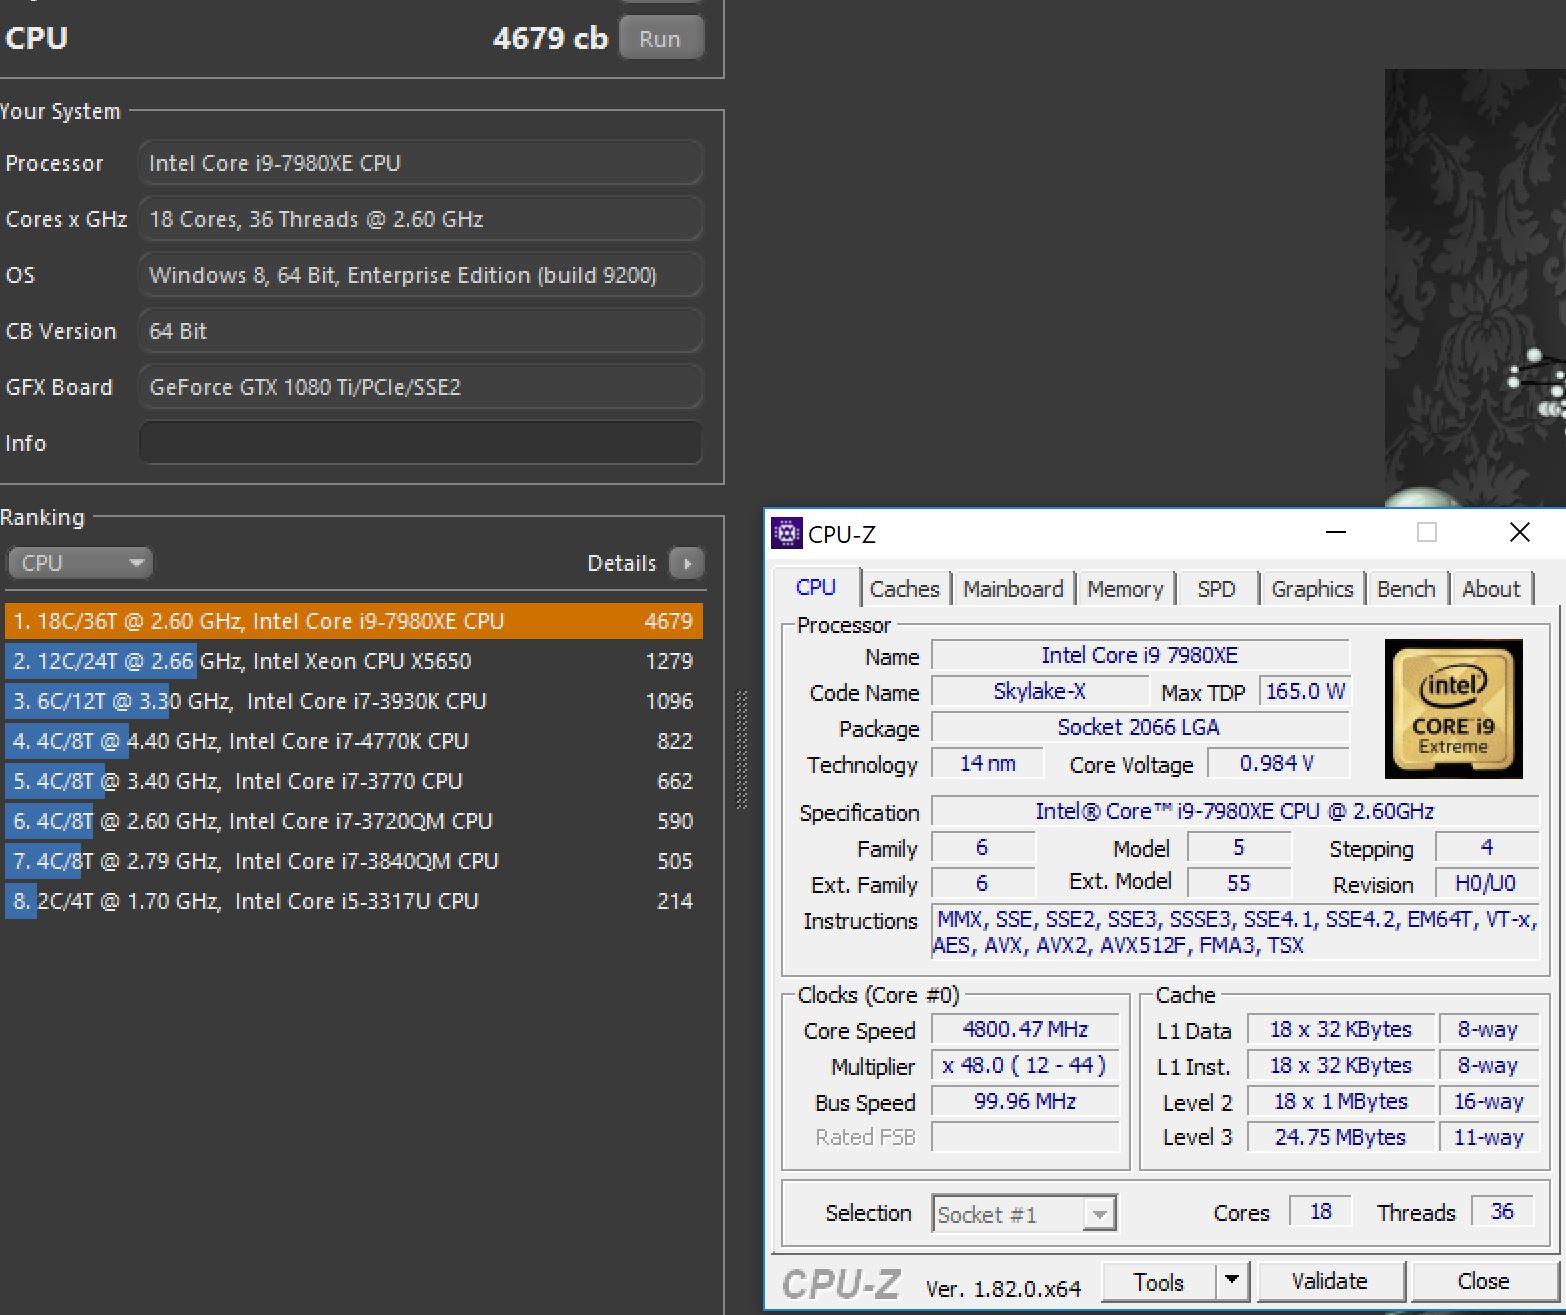Click the Cores count 18

[x=1320, y=1212]
